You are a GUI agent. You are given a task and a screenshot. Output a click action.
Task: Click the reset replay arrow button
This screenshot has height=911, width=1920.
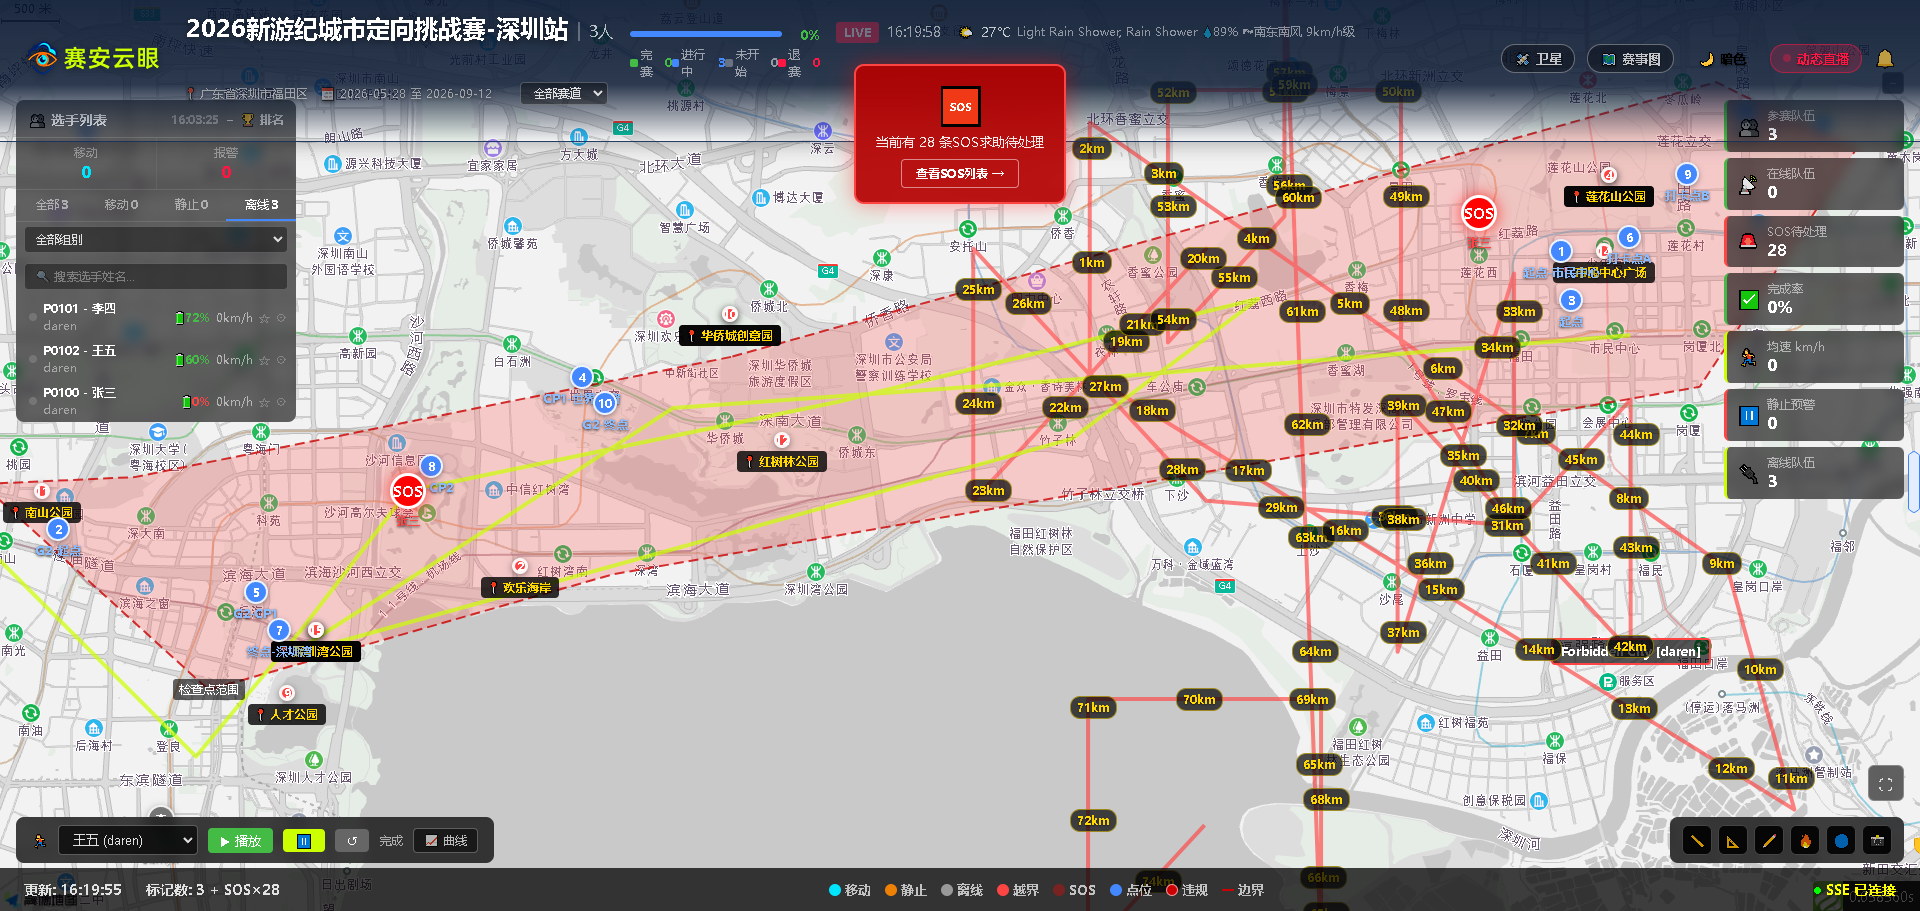coord(352,841)
